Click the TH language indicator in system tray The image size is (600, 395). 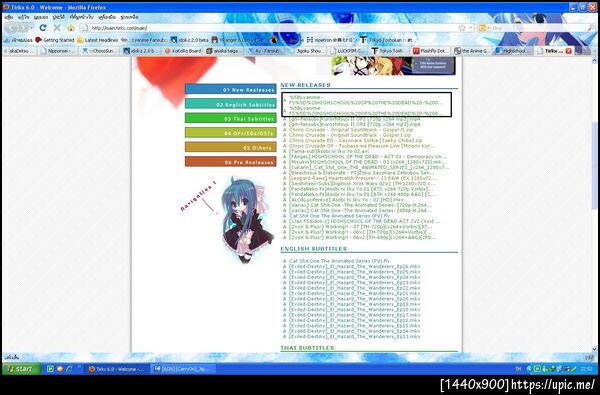click(518, 369)
